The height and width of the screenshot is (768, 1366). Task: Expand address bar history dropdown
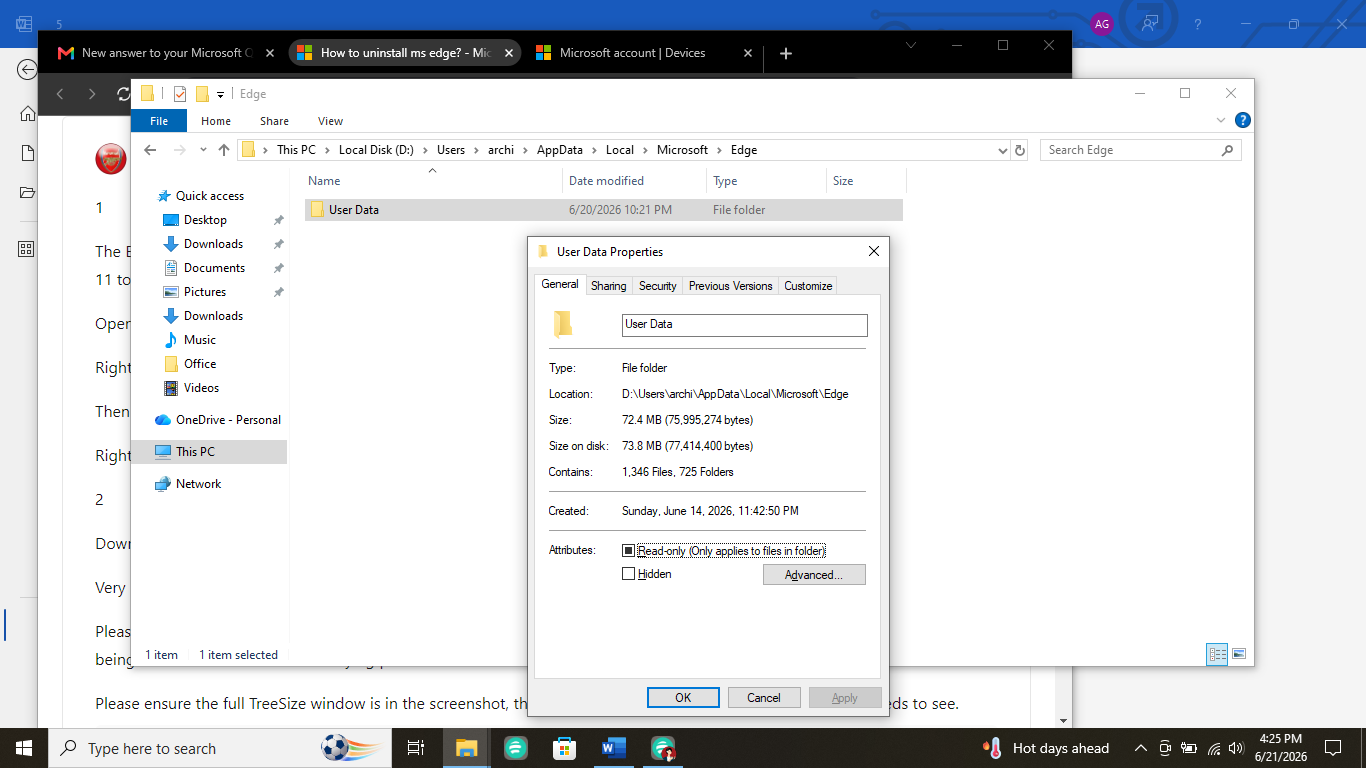1003,150
